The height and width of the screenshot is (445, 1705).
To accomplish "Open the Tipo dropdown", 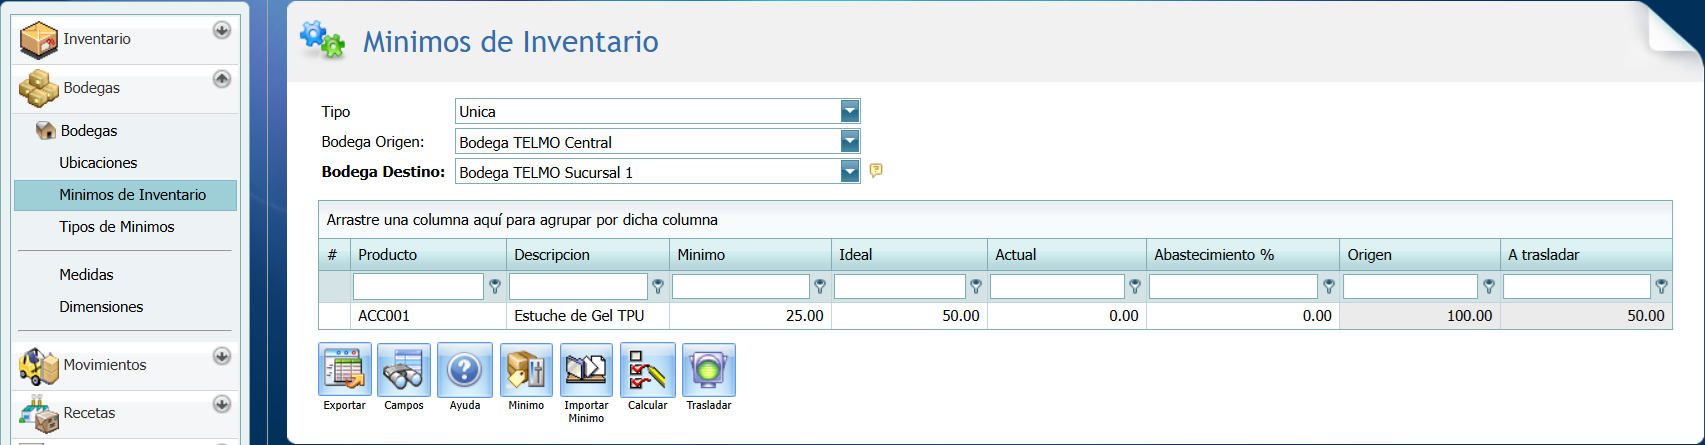I will (849, 111).
